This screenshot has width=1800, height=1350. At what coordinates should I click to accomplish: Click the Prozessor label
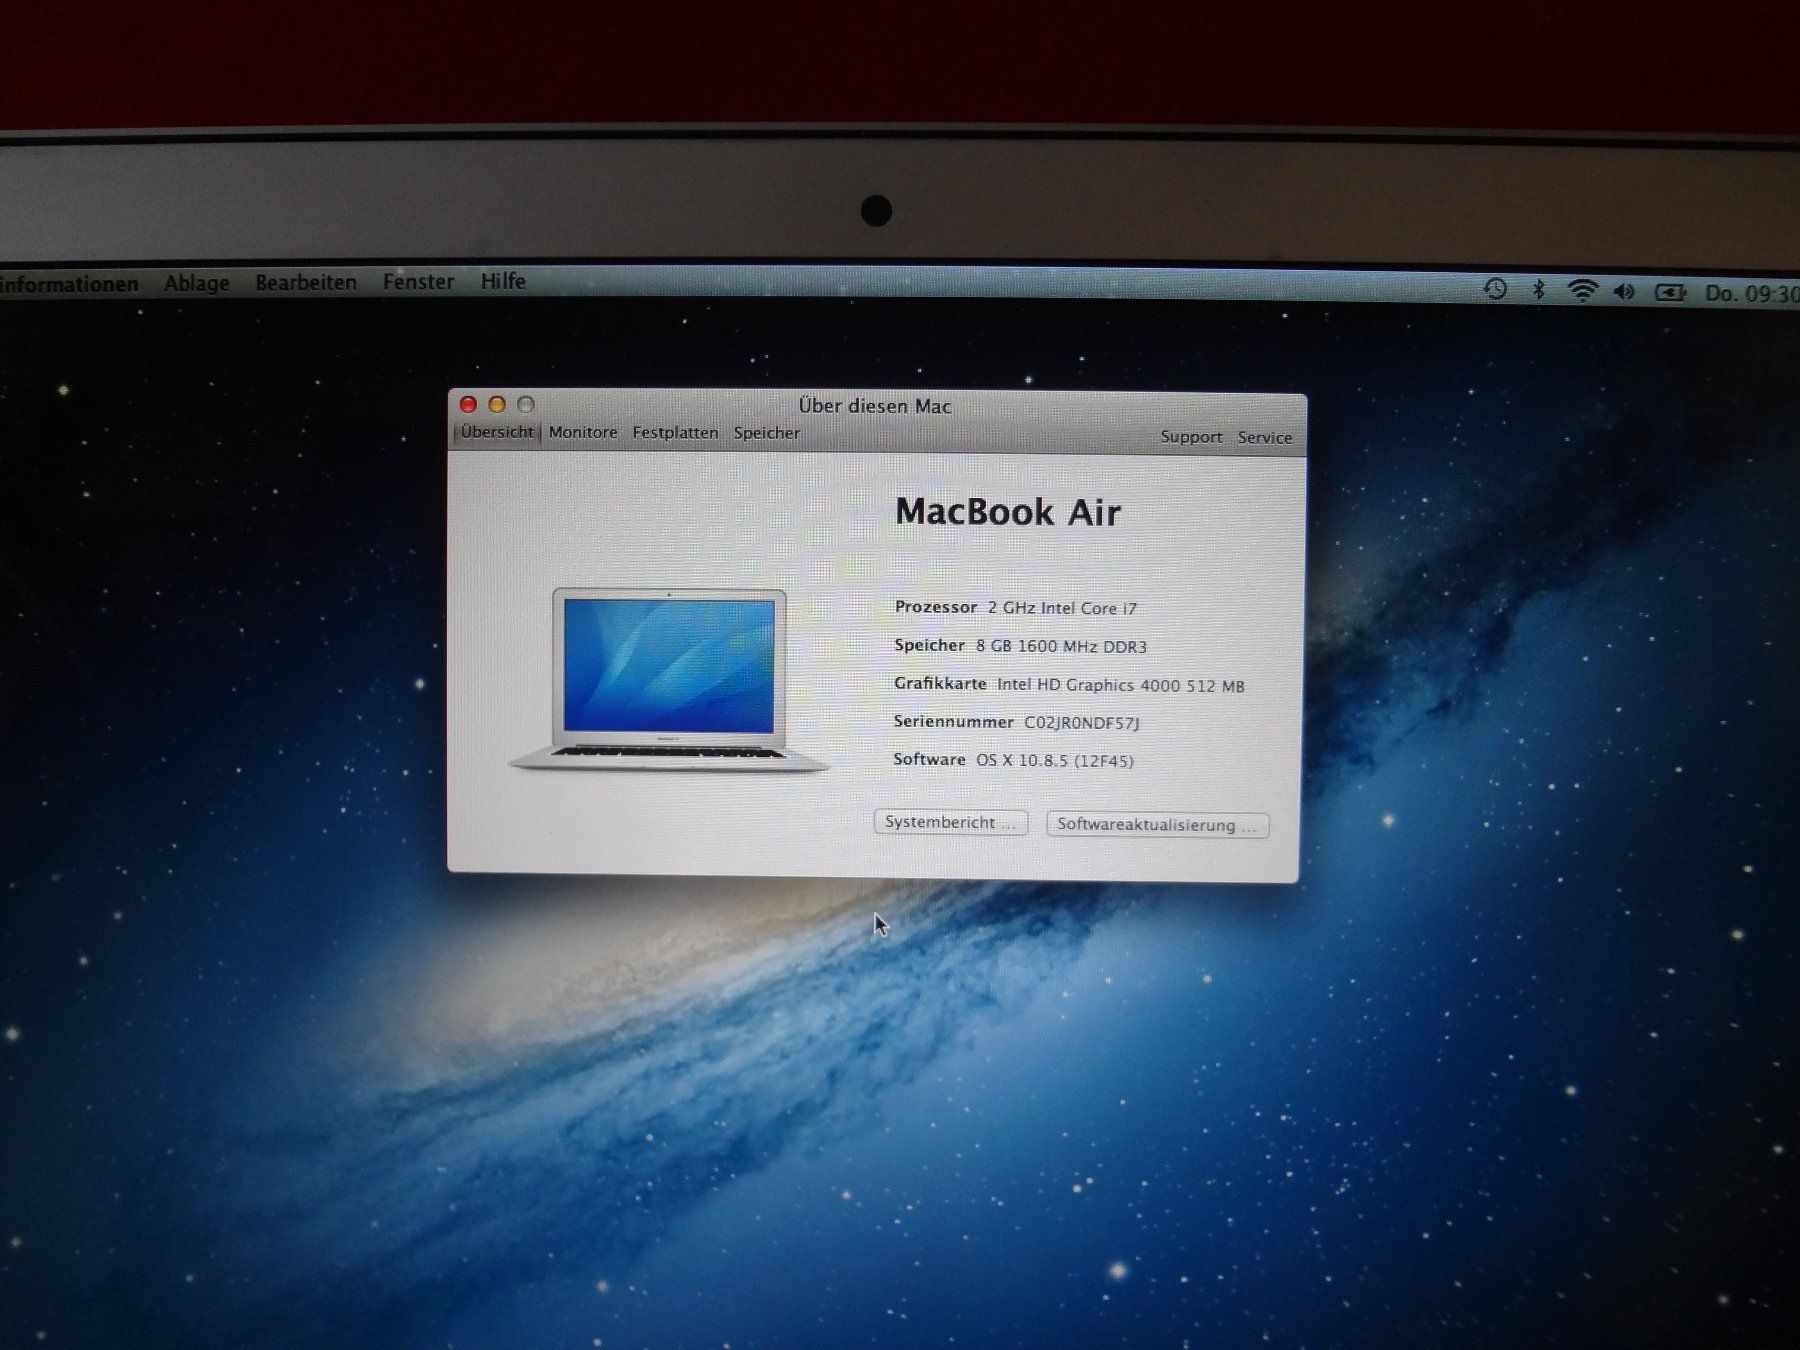point(936,607)
